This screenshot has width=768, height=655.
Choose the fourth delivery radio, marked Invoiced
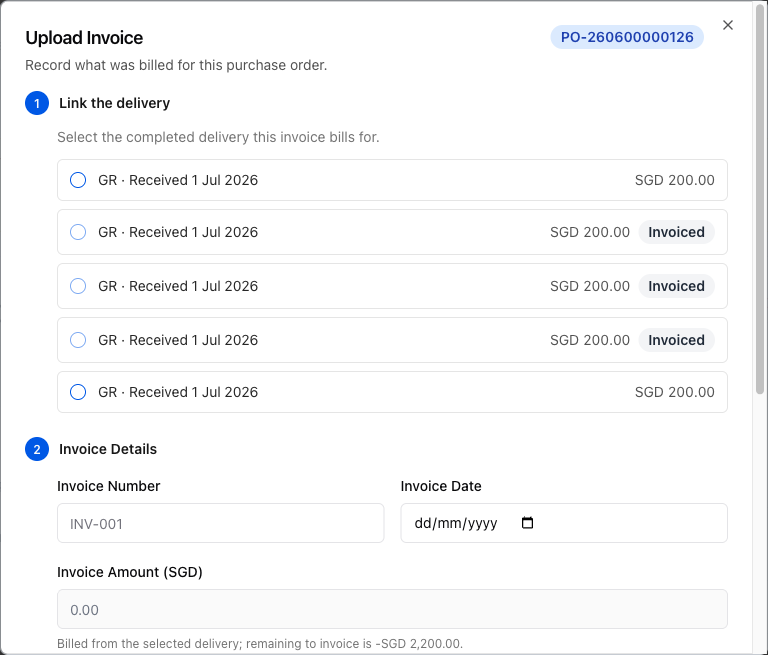tap(78, 340)
